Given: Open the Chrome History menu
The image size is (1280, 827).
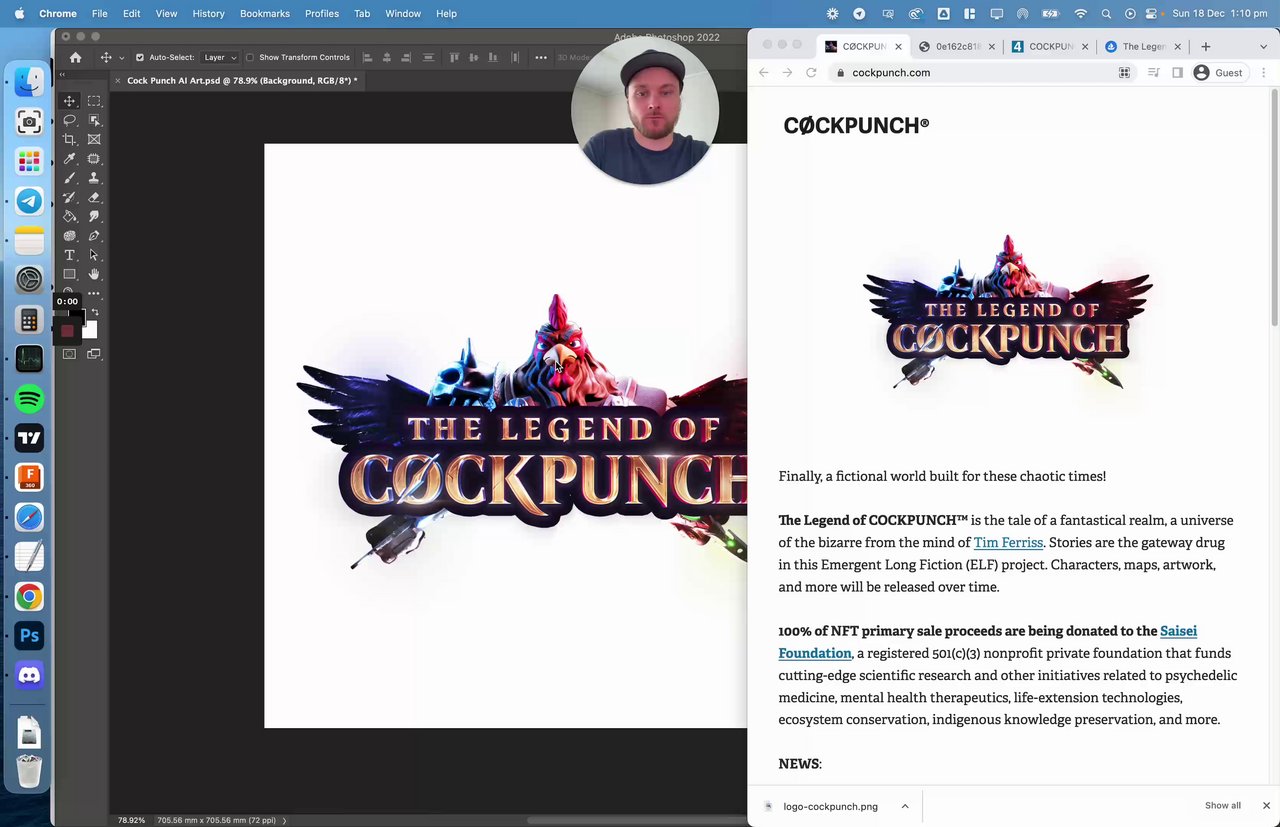Looking at the screenshot, I should tap(208, 14).
